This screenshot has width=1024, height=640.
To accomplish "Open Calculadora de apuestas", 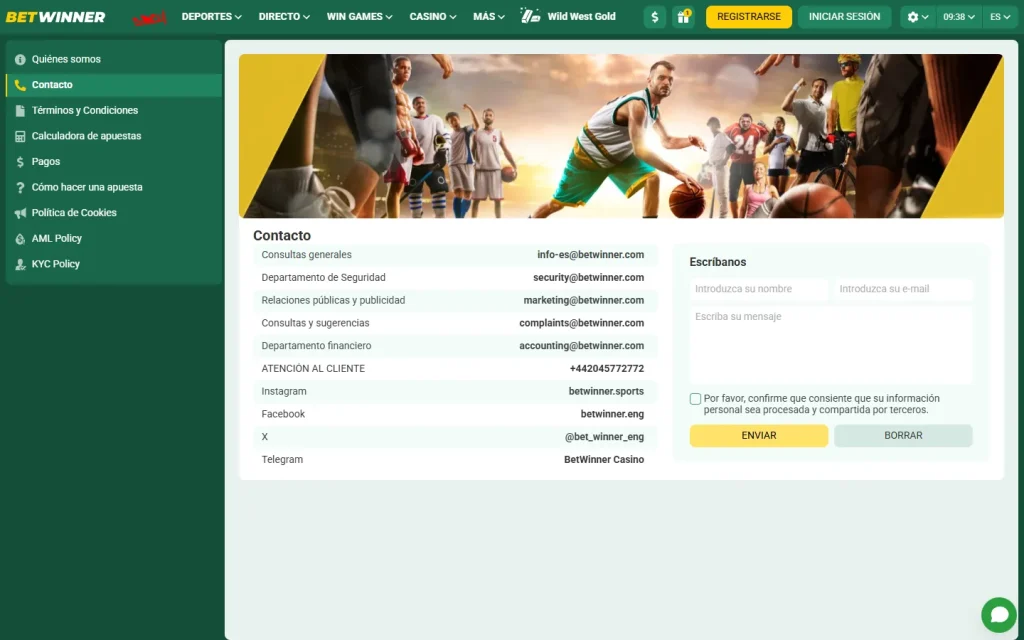I will 86,136.
